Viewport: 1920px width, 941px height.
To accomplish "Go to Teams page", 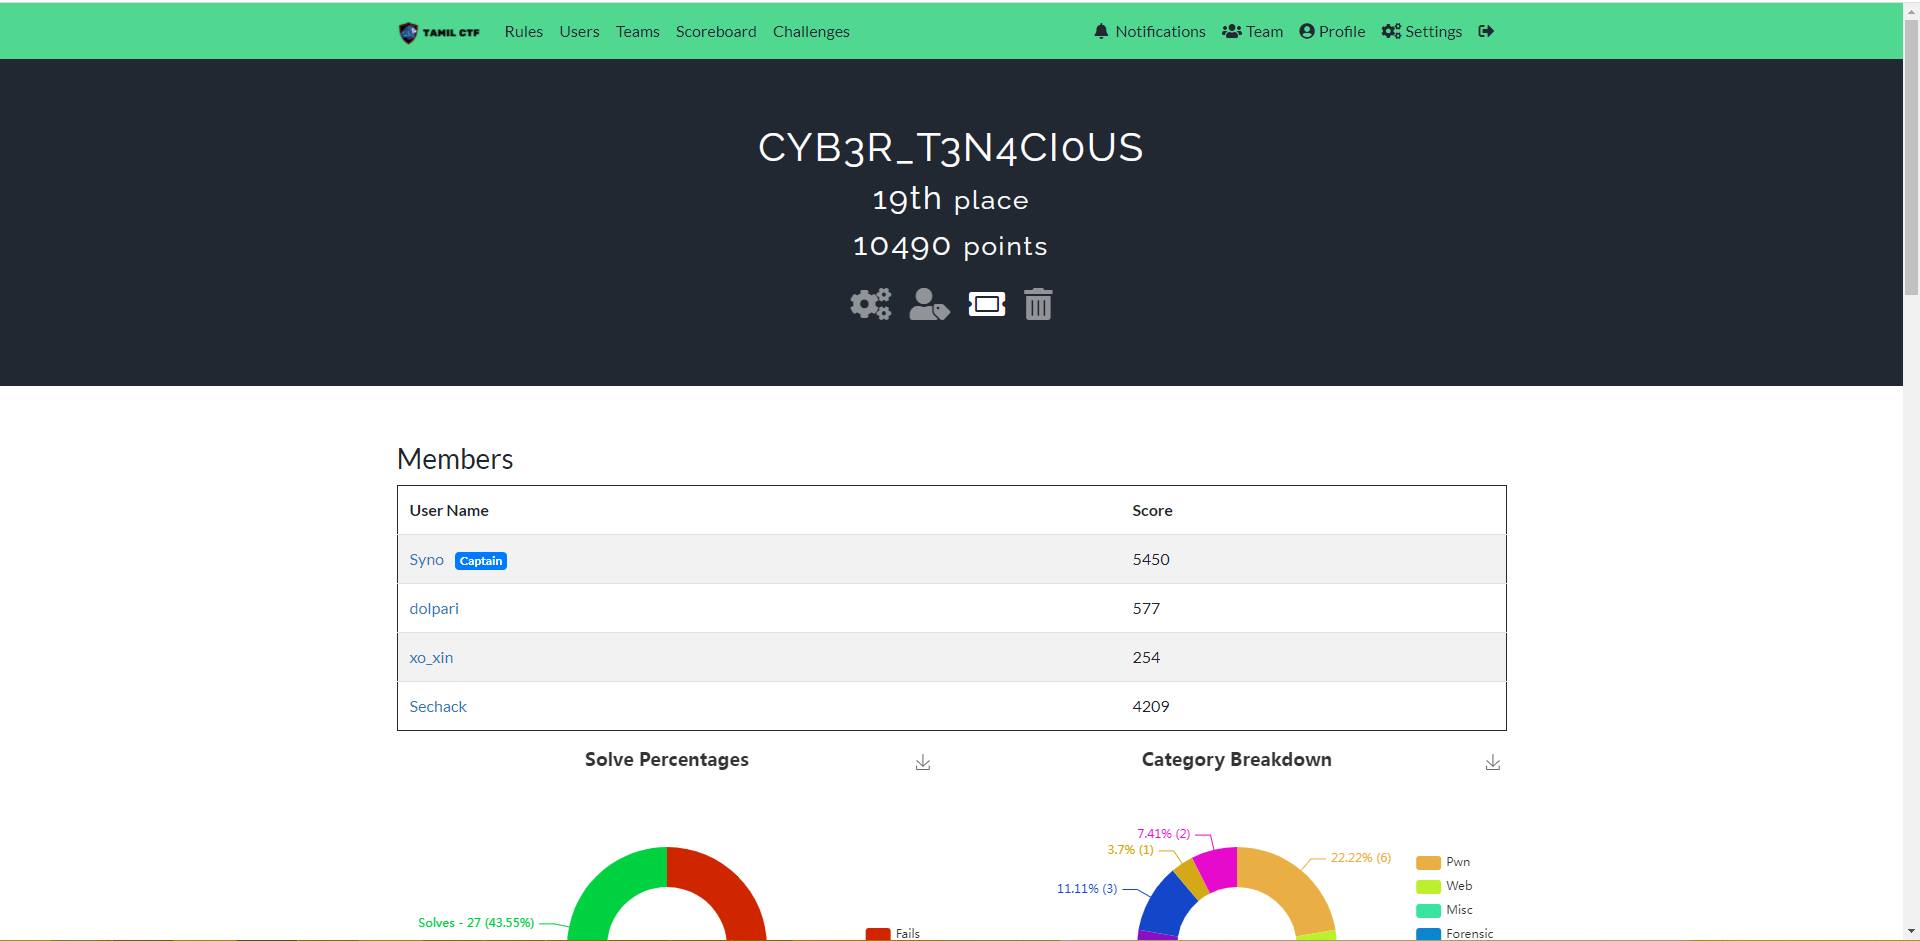I will tap(637, 32).
